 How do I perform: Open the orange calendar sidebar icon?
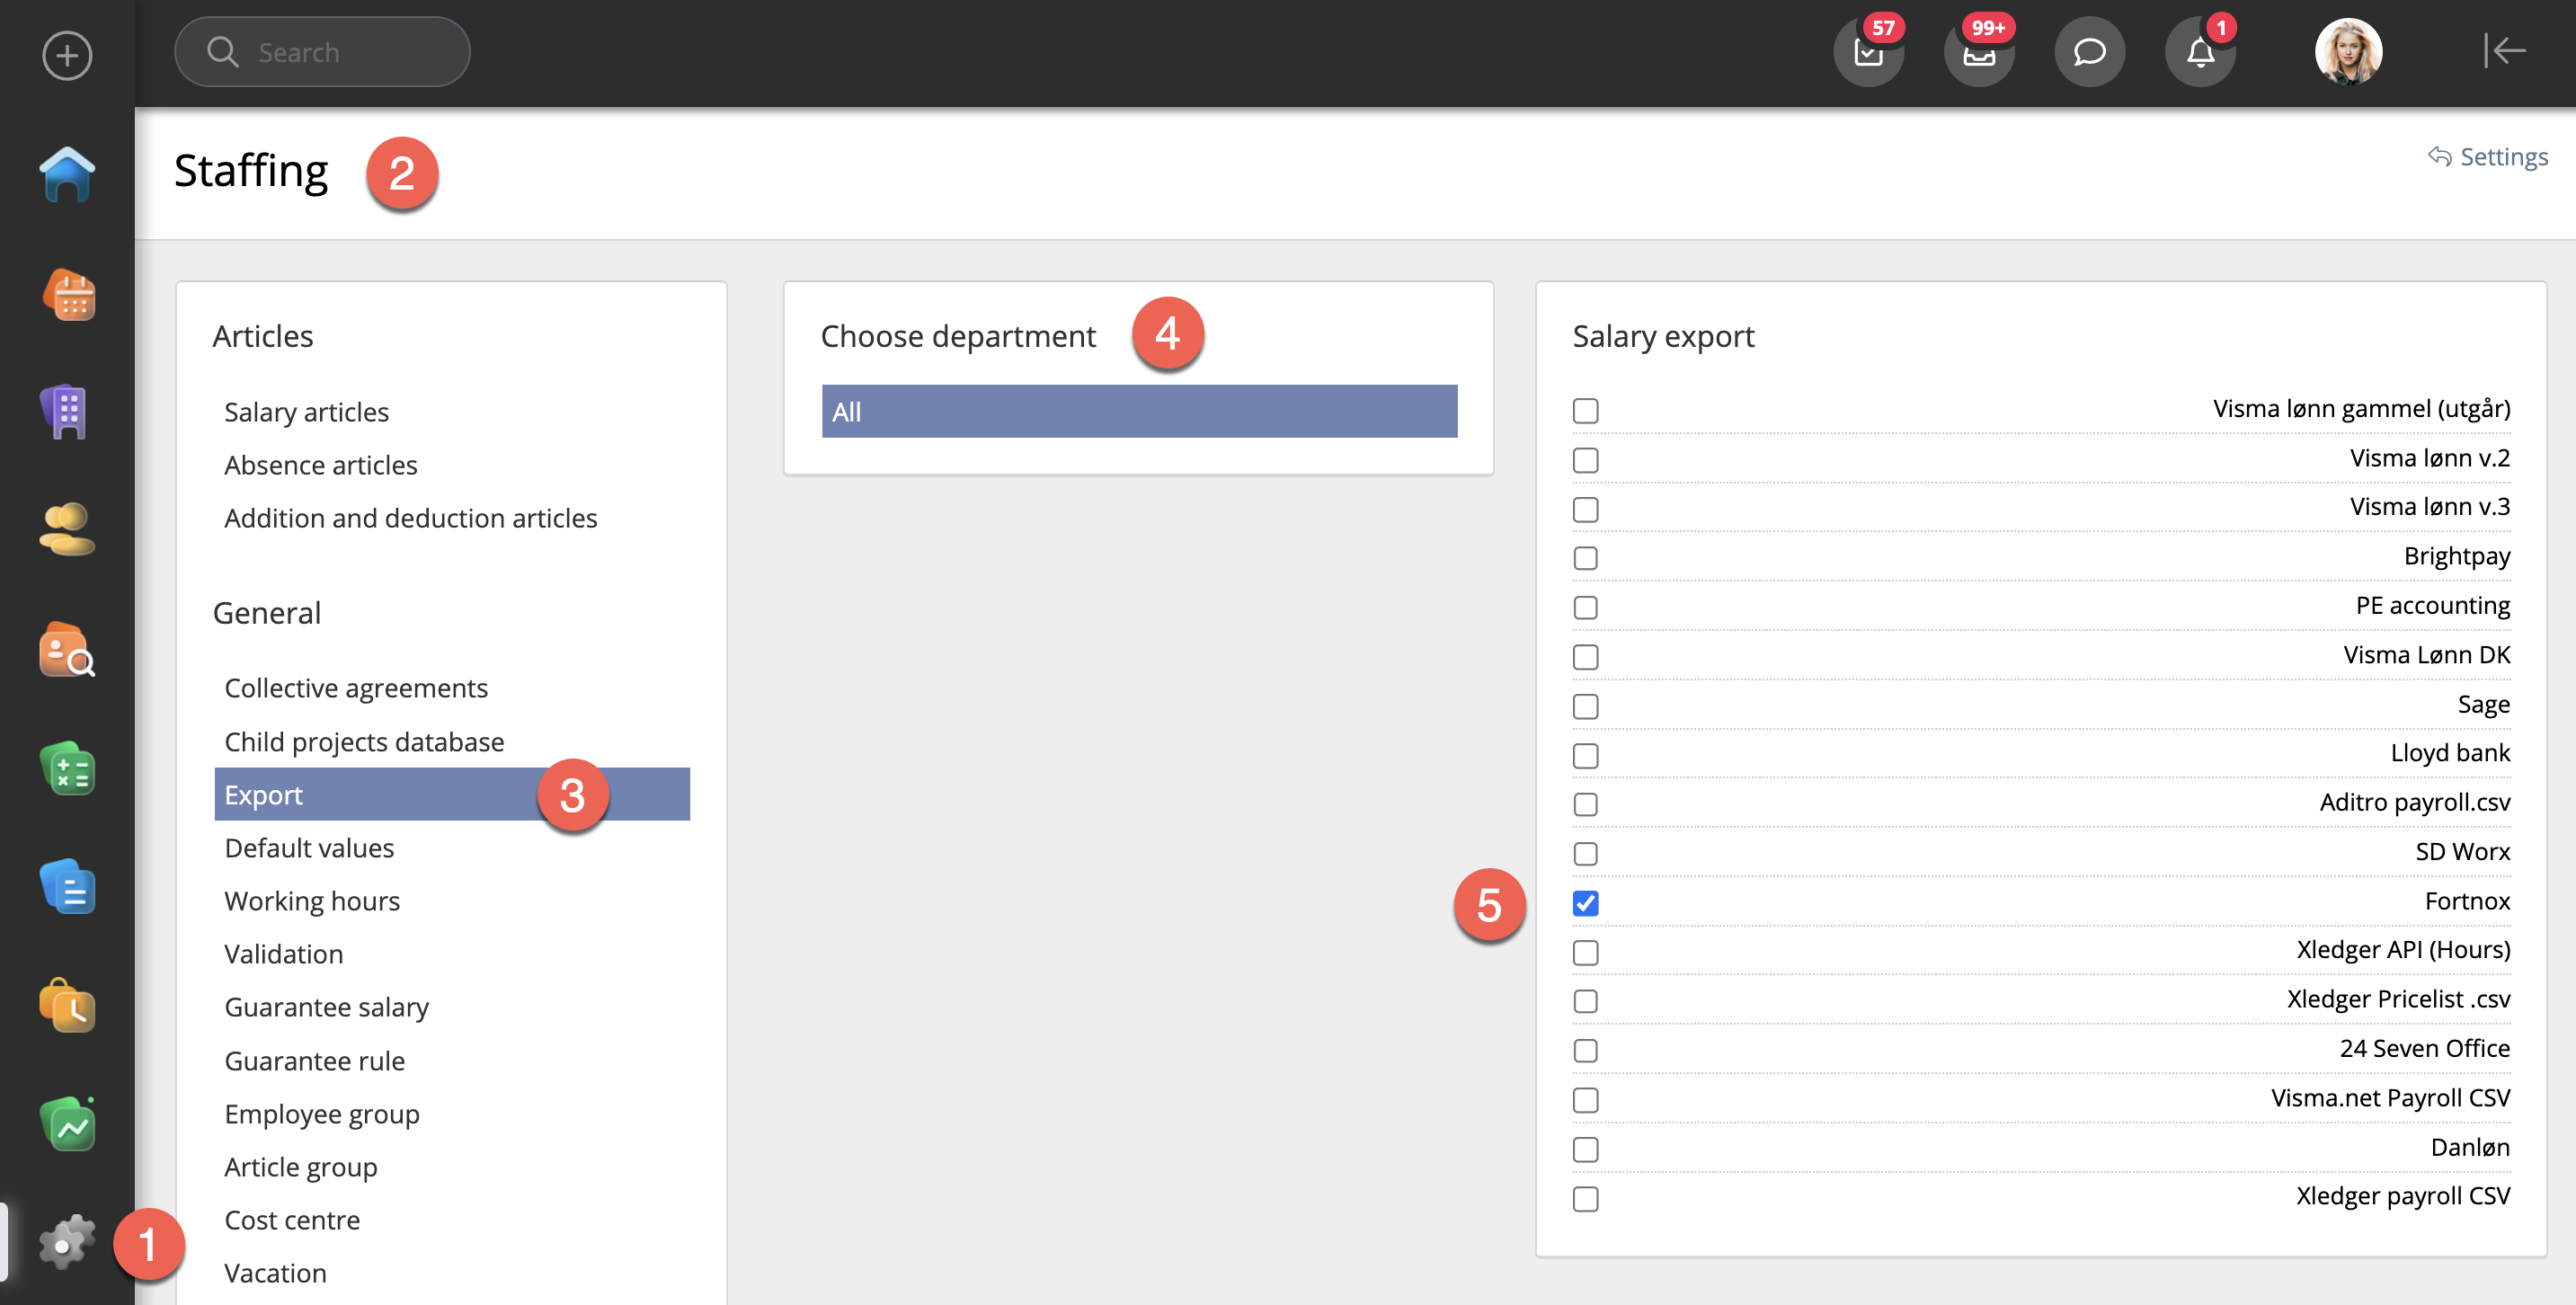[68, 294]
